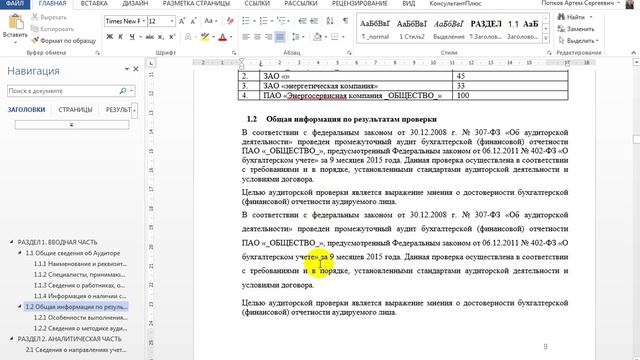Toggle strikethrough (abc) formatting
Image resolution: width=640 pixels, height=360 pixels.
pyautogui.click(x=150, y=37)
